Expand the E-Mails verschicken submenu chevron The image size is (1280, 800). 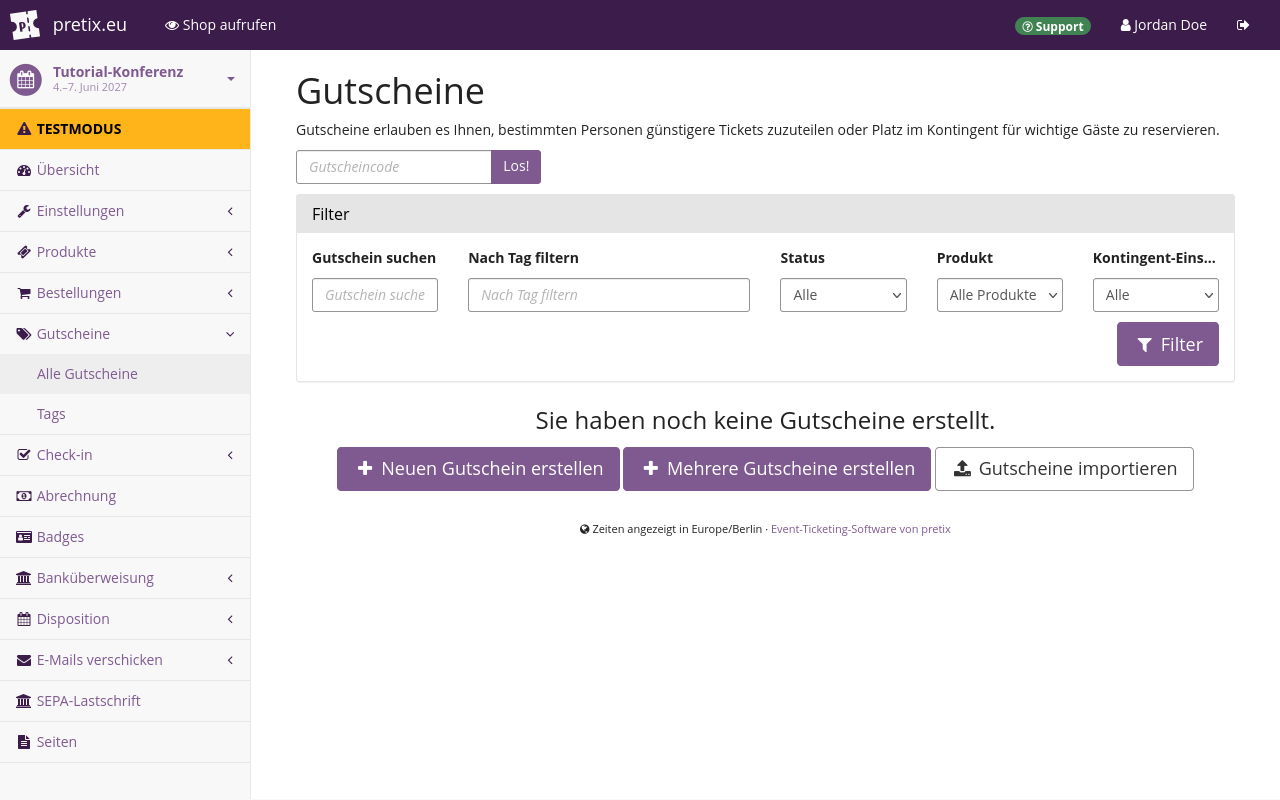click(230, 660)
